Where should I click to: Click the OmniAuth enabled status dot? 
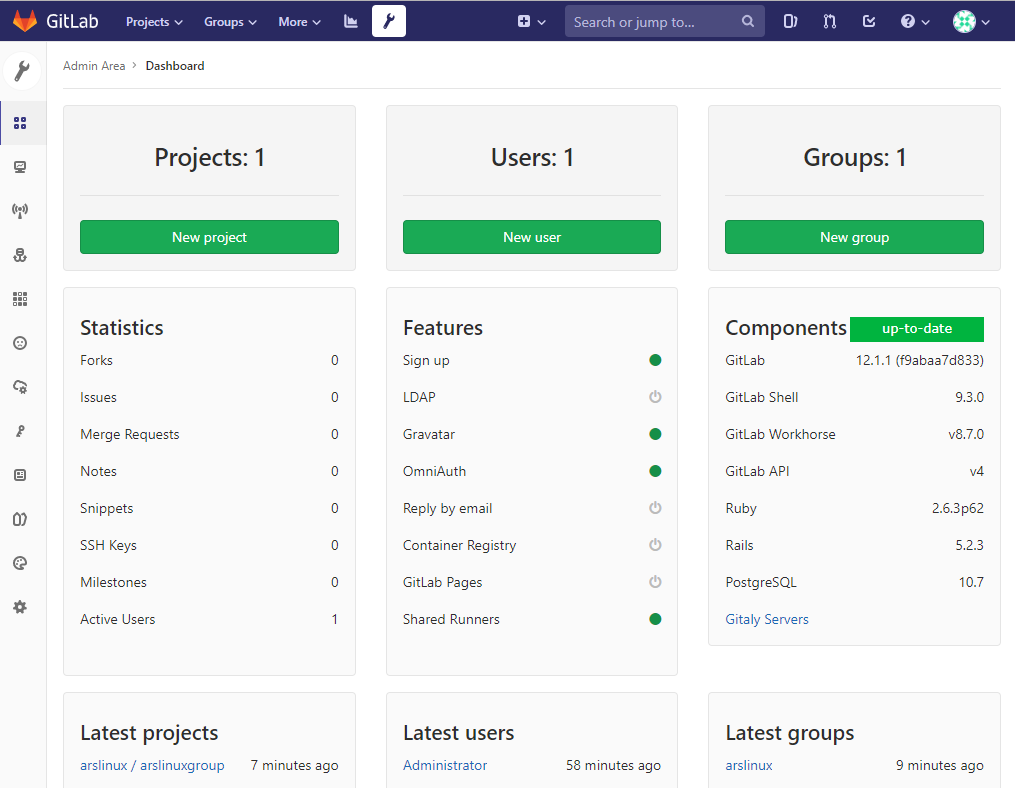click(655, 471)
